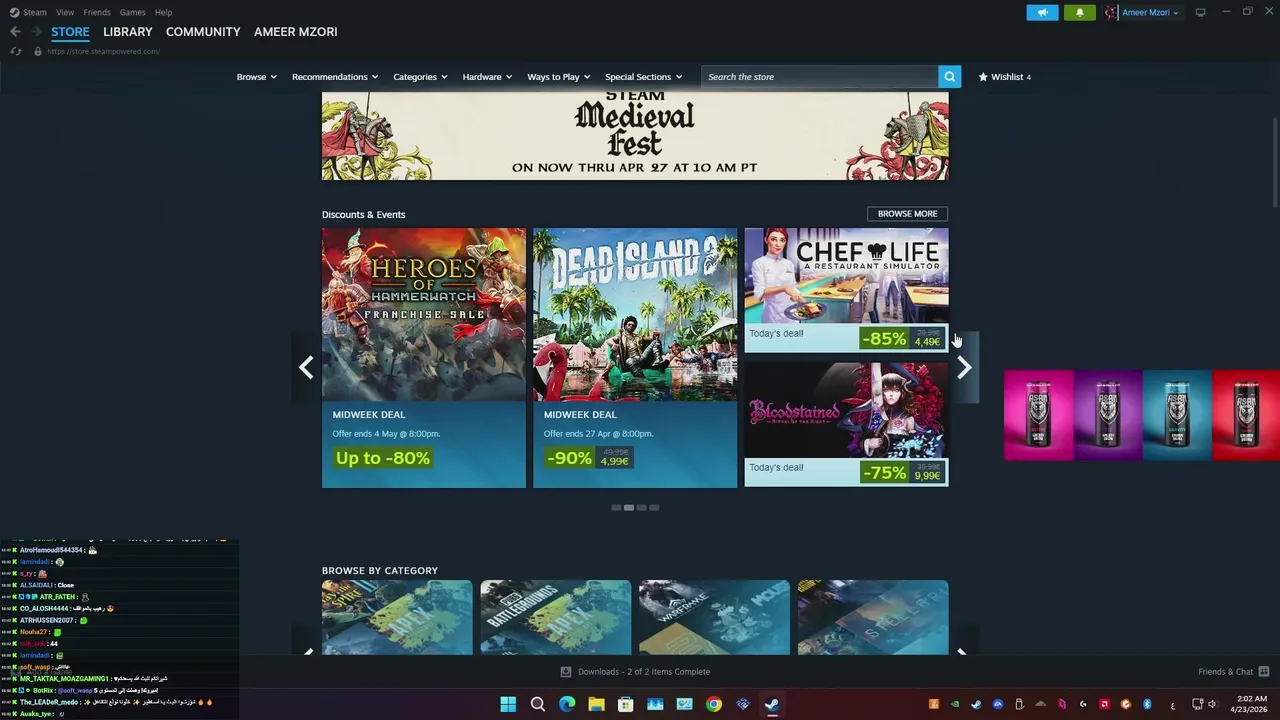The height and width of the screenshot is (720, 1280).
Task: Click the -85% Chef Life discount badge
Action: (x=884, y=339)
